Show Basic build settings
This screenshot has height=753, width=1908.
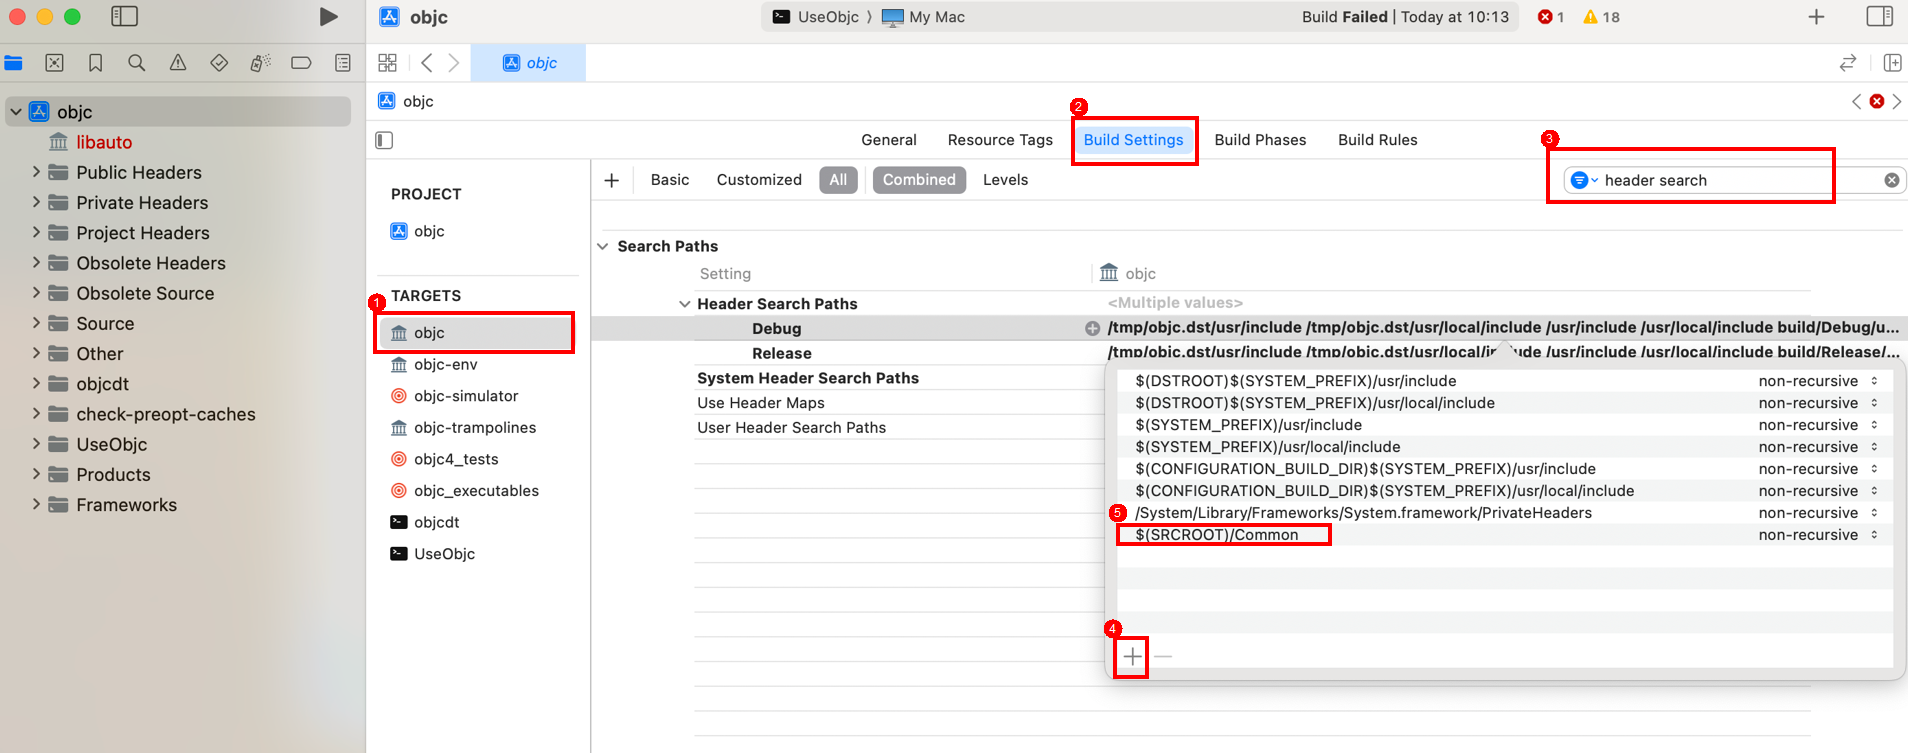(x=670, y=180)
